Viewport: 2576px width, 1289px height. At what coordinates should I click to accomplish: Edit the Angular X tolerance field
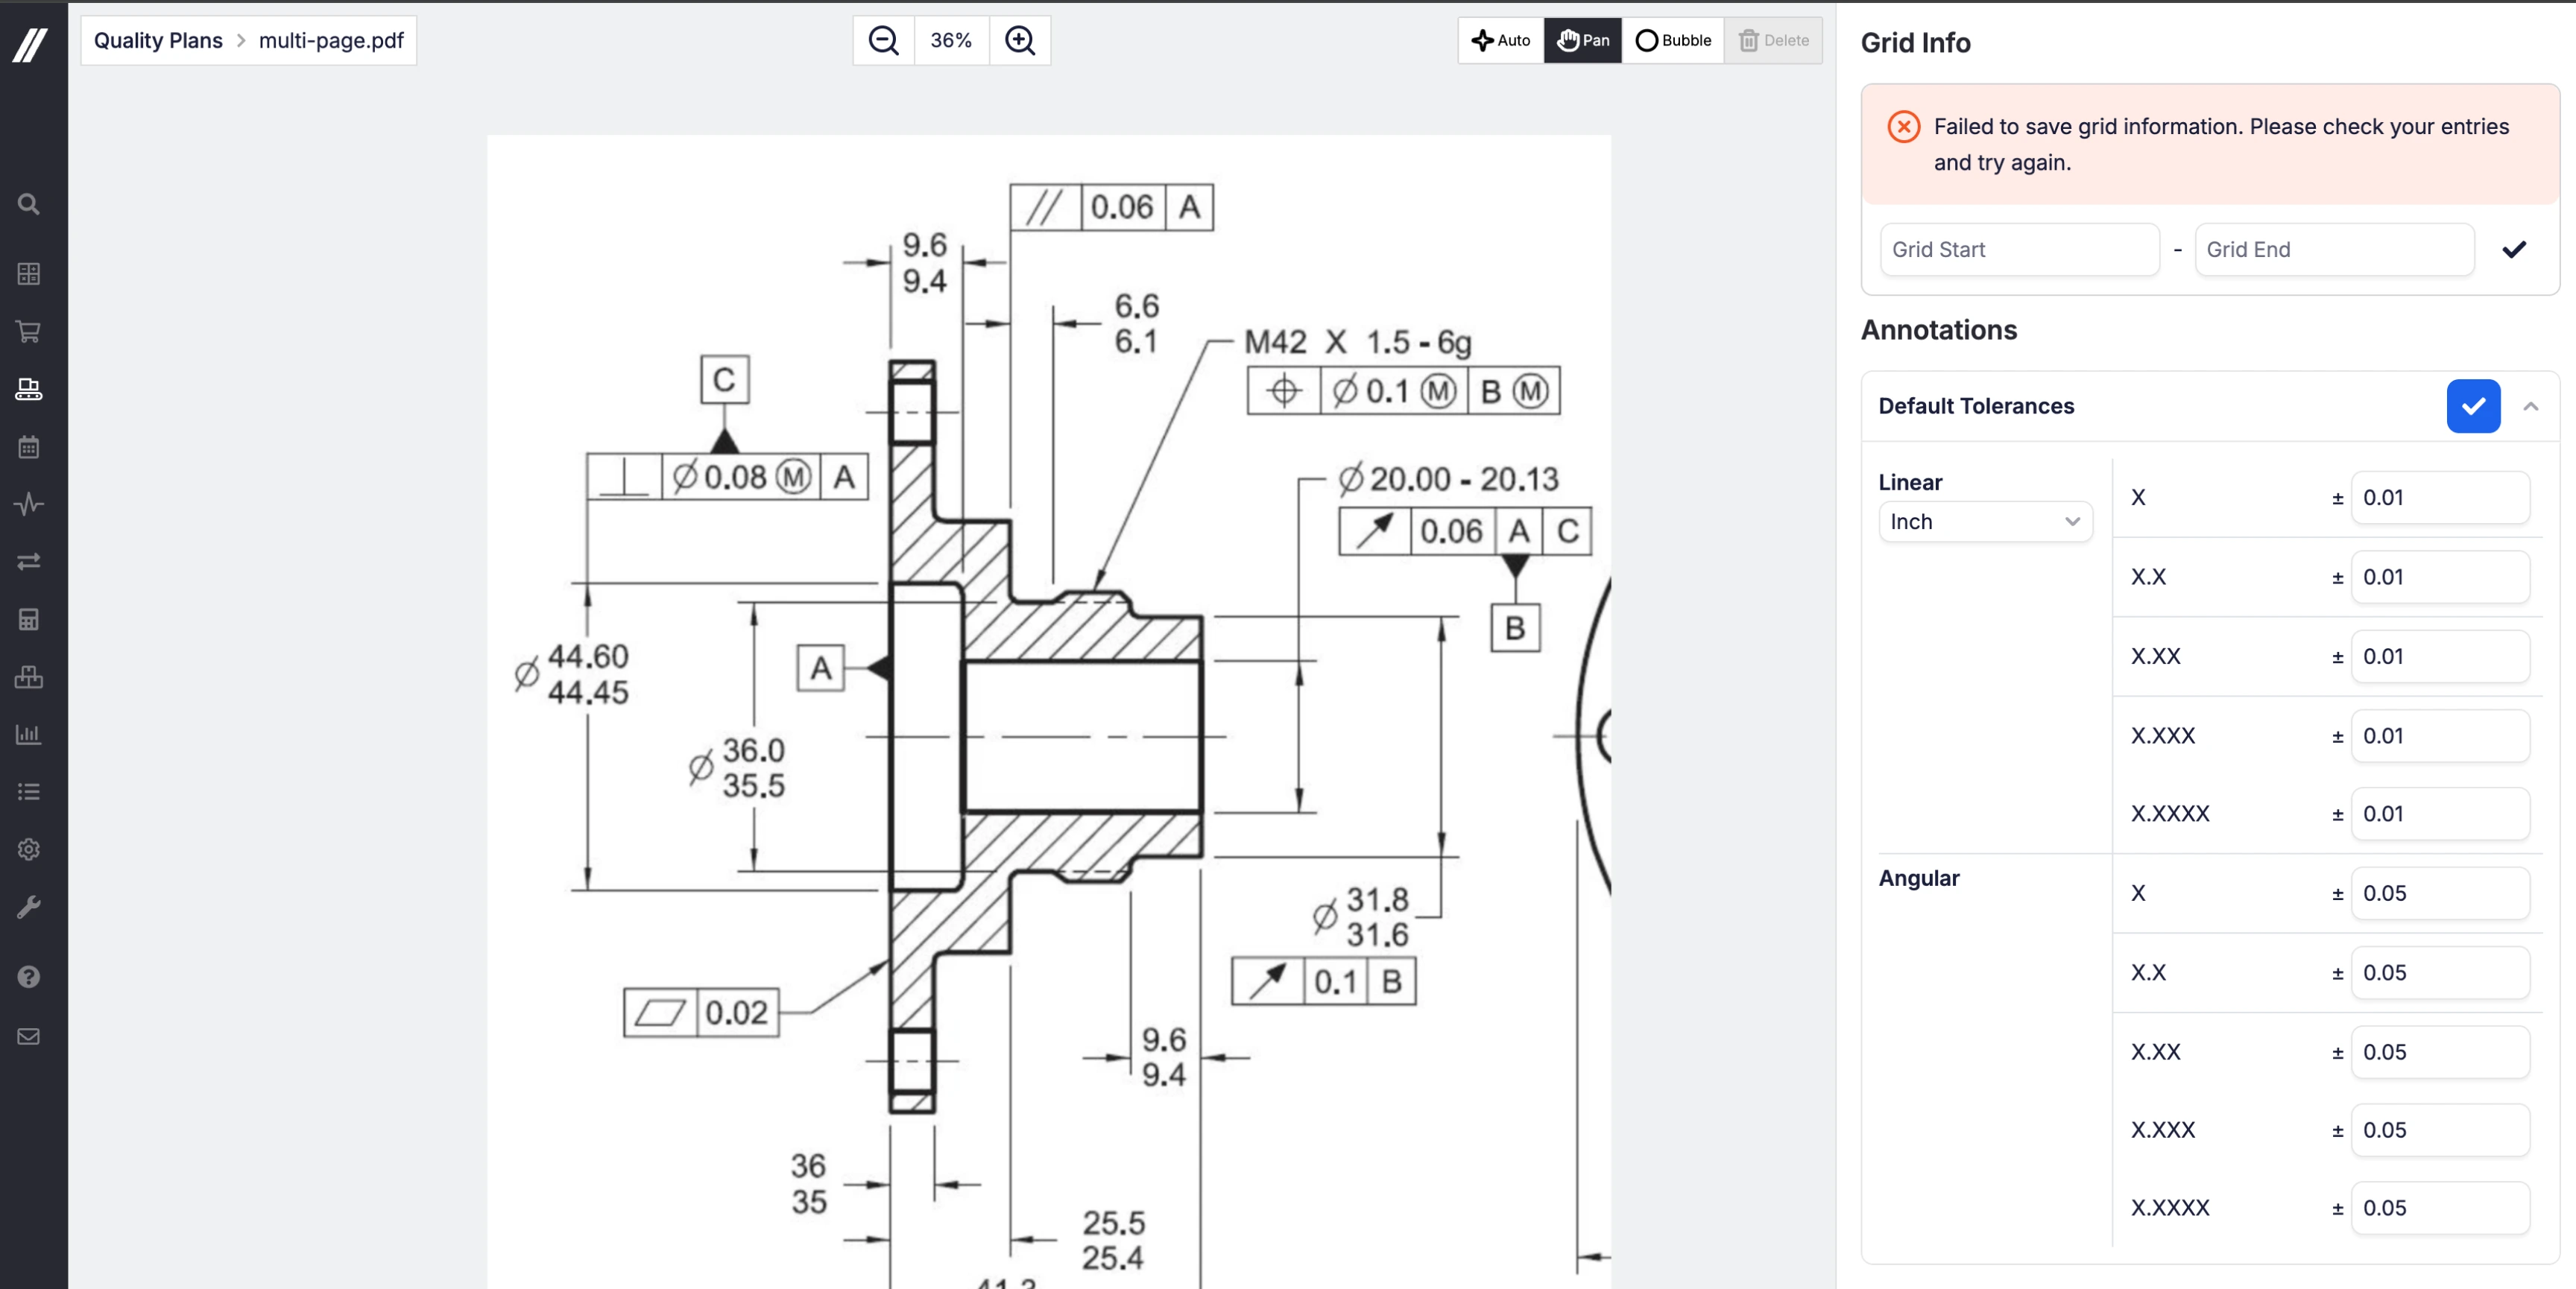[x=2440, y=894]
